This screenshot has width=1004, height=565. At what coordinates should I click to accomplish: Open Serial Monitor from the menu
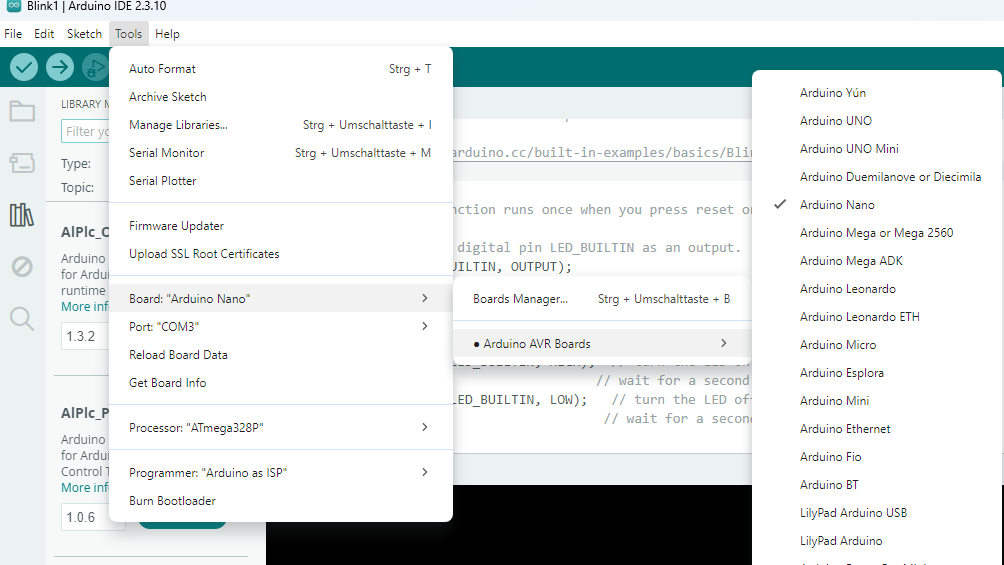coord(280,153)
